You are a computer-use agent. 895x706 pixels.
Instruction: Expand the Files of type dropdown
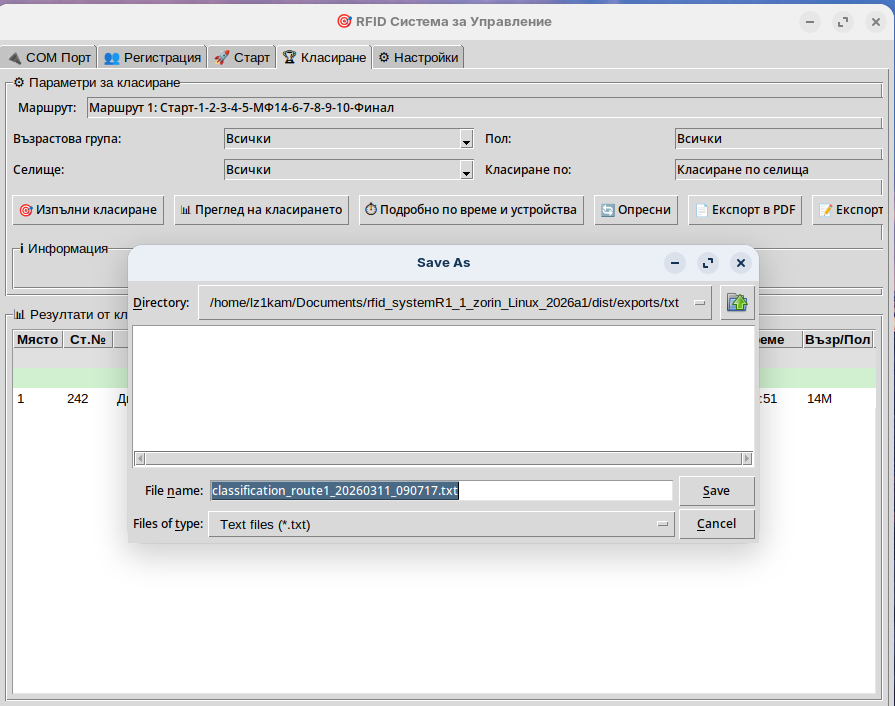point(662,524)
